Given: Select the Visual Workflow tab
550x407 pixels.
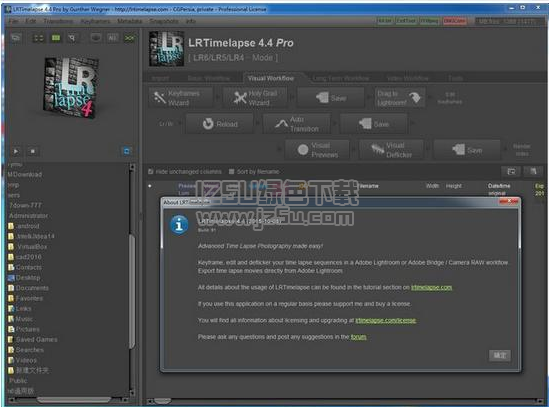Looking at the screenshot, I should pyautogui.click(x=270, y=78).
